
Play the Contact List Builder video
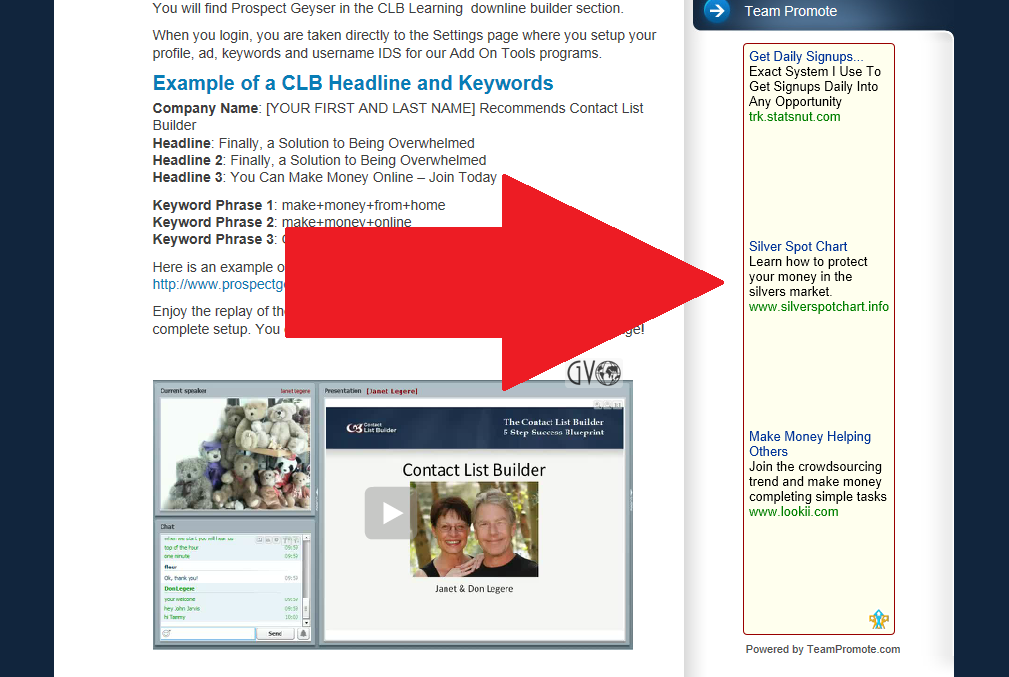[388, 513]
